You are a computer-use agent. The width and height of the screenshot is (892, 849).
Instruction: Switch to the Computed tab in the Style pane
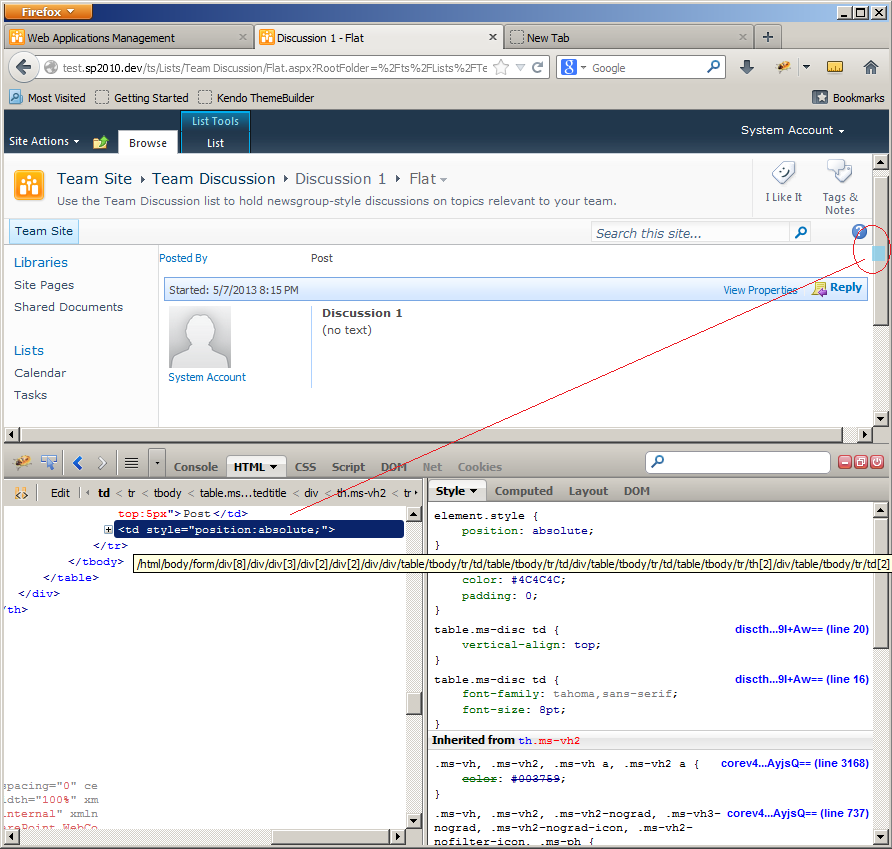point(524,490)
